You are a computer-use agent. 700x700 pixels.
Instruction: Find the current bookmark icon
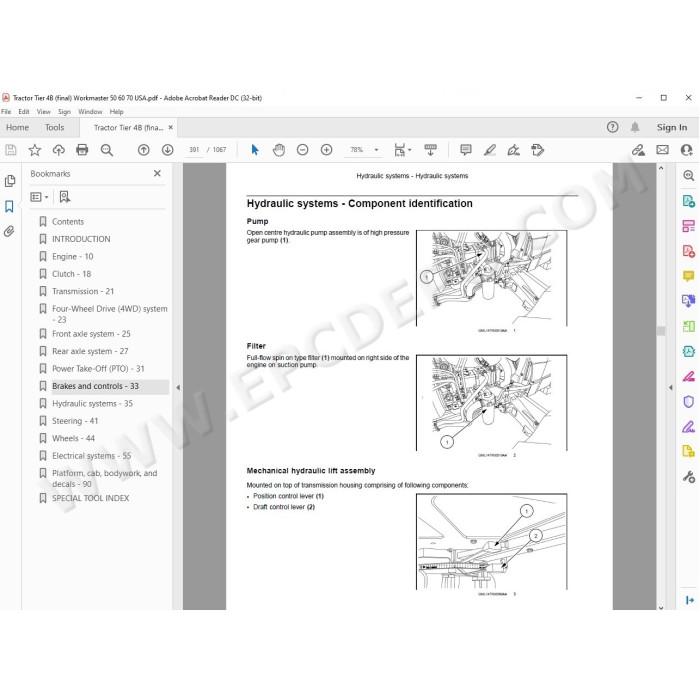coord(65,197)
